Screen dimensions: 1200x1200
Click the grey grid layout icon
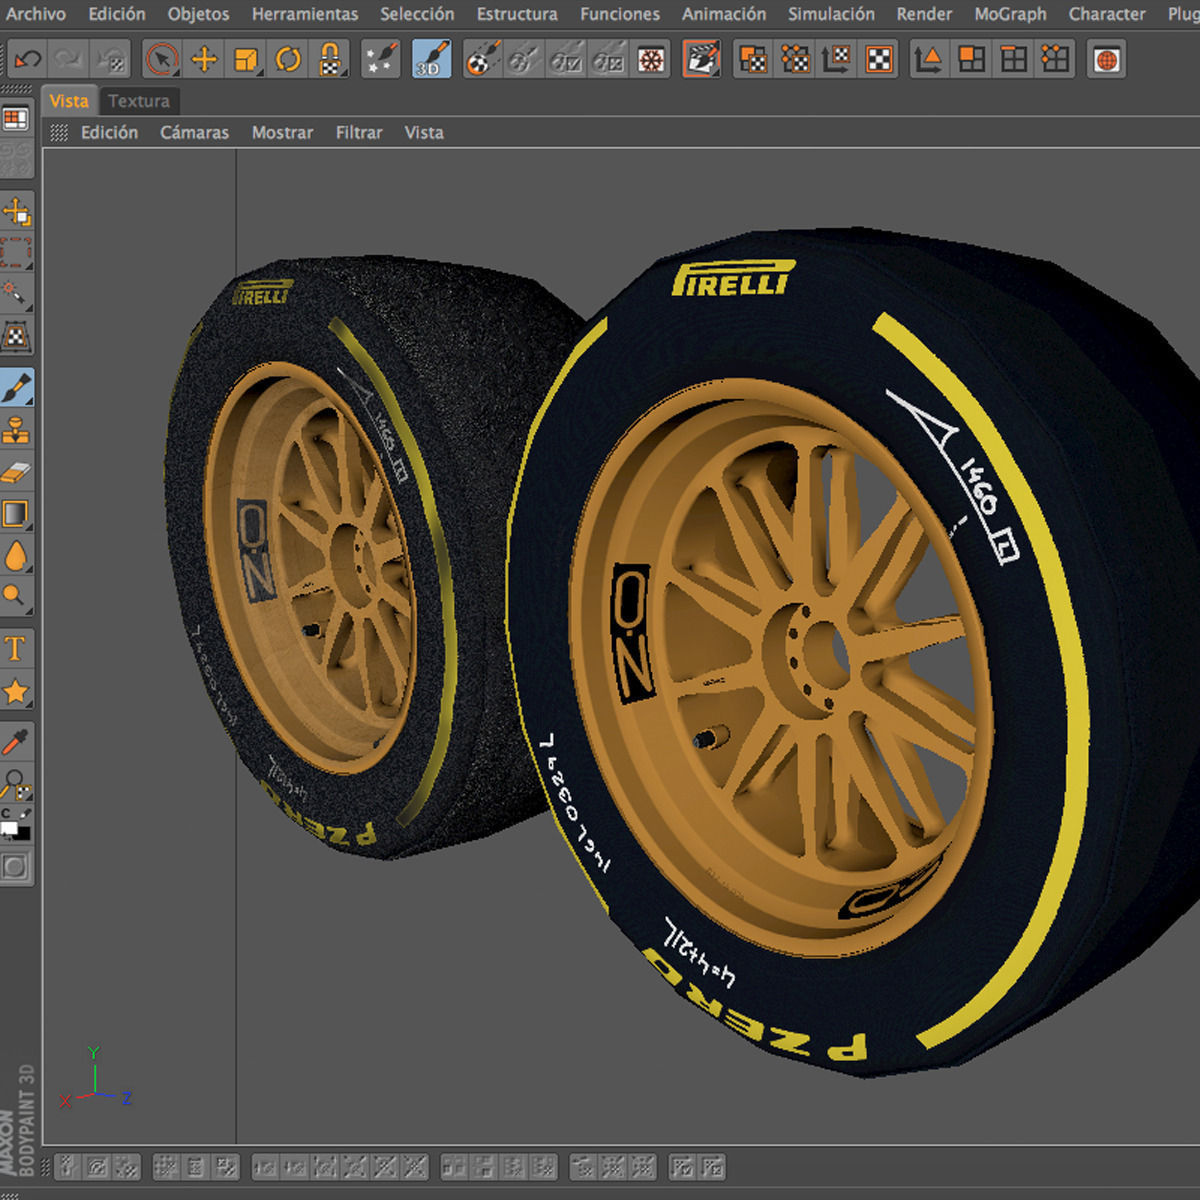point(1013,60)
